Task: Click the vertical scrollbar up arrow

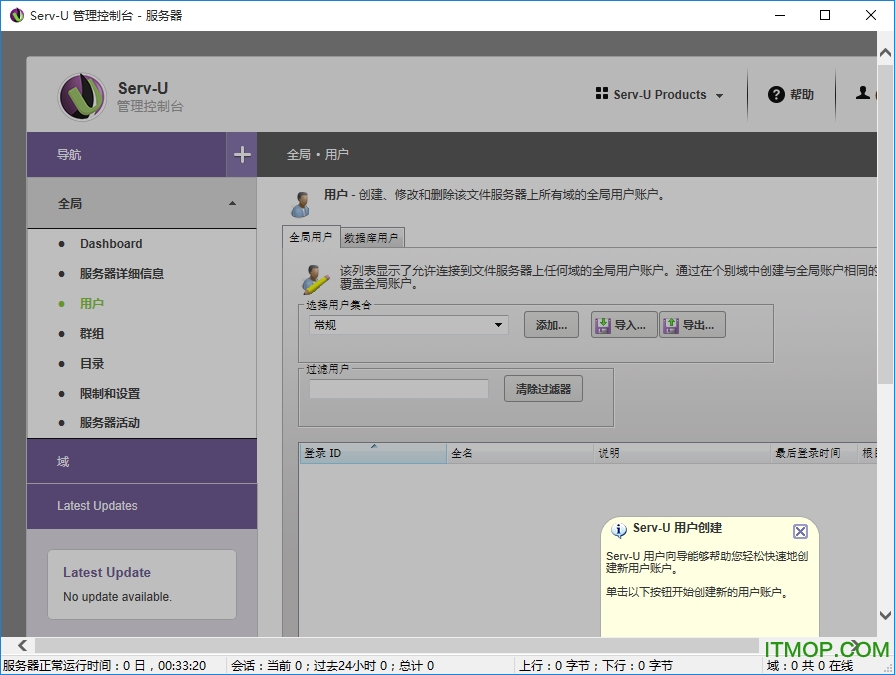Action: coord(885,52)
